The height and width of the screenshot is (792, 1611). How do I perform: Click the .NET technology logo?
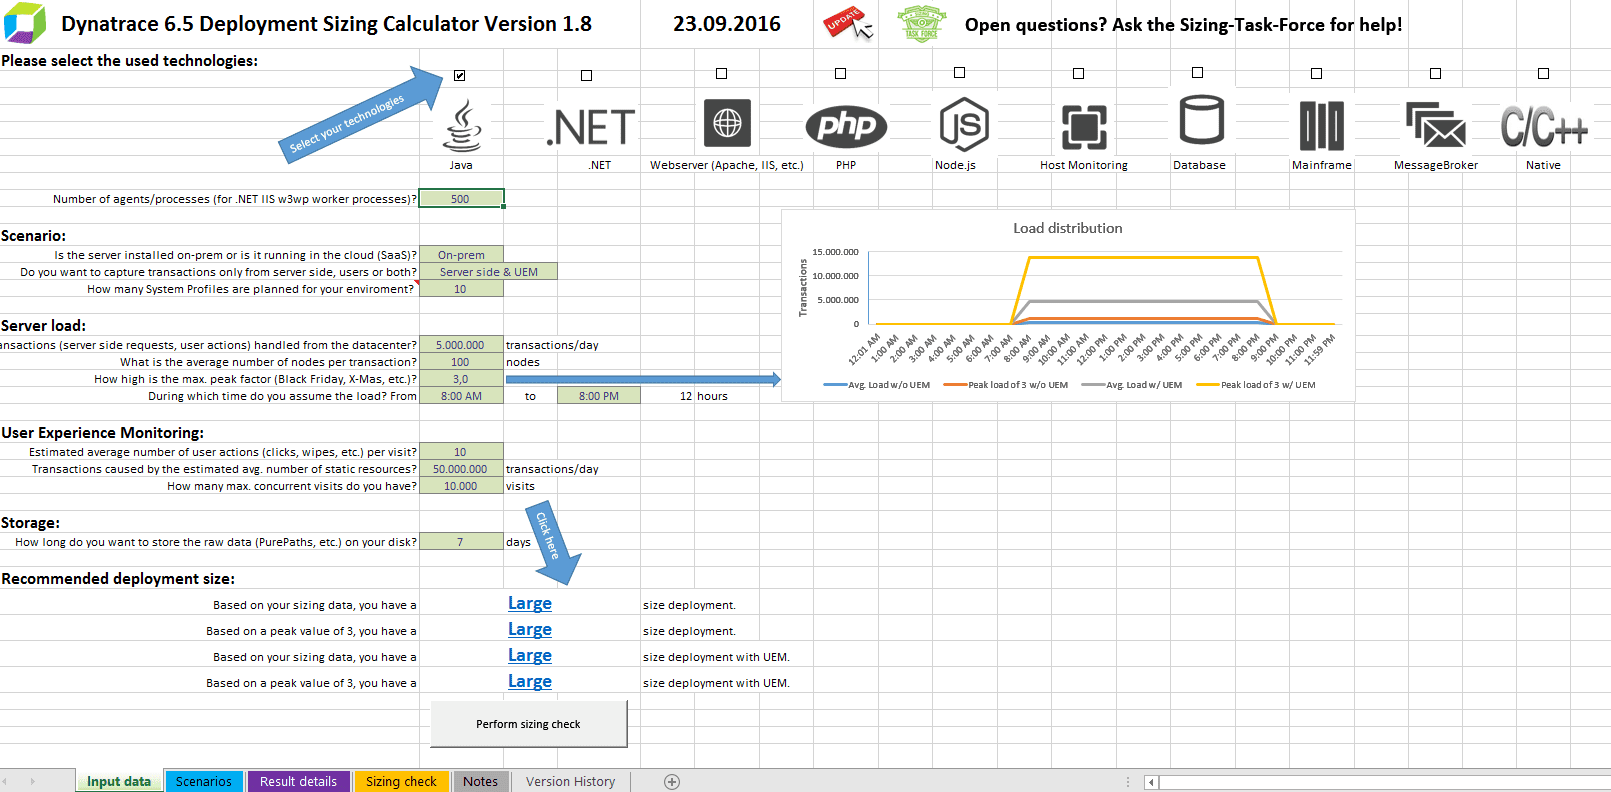[591, 127]
